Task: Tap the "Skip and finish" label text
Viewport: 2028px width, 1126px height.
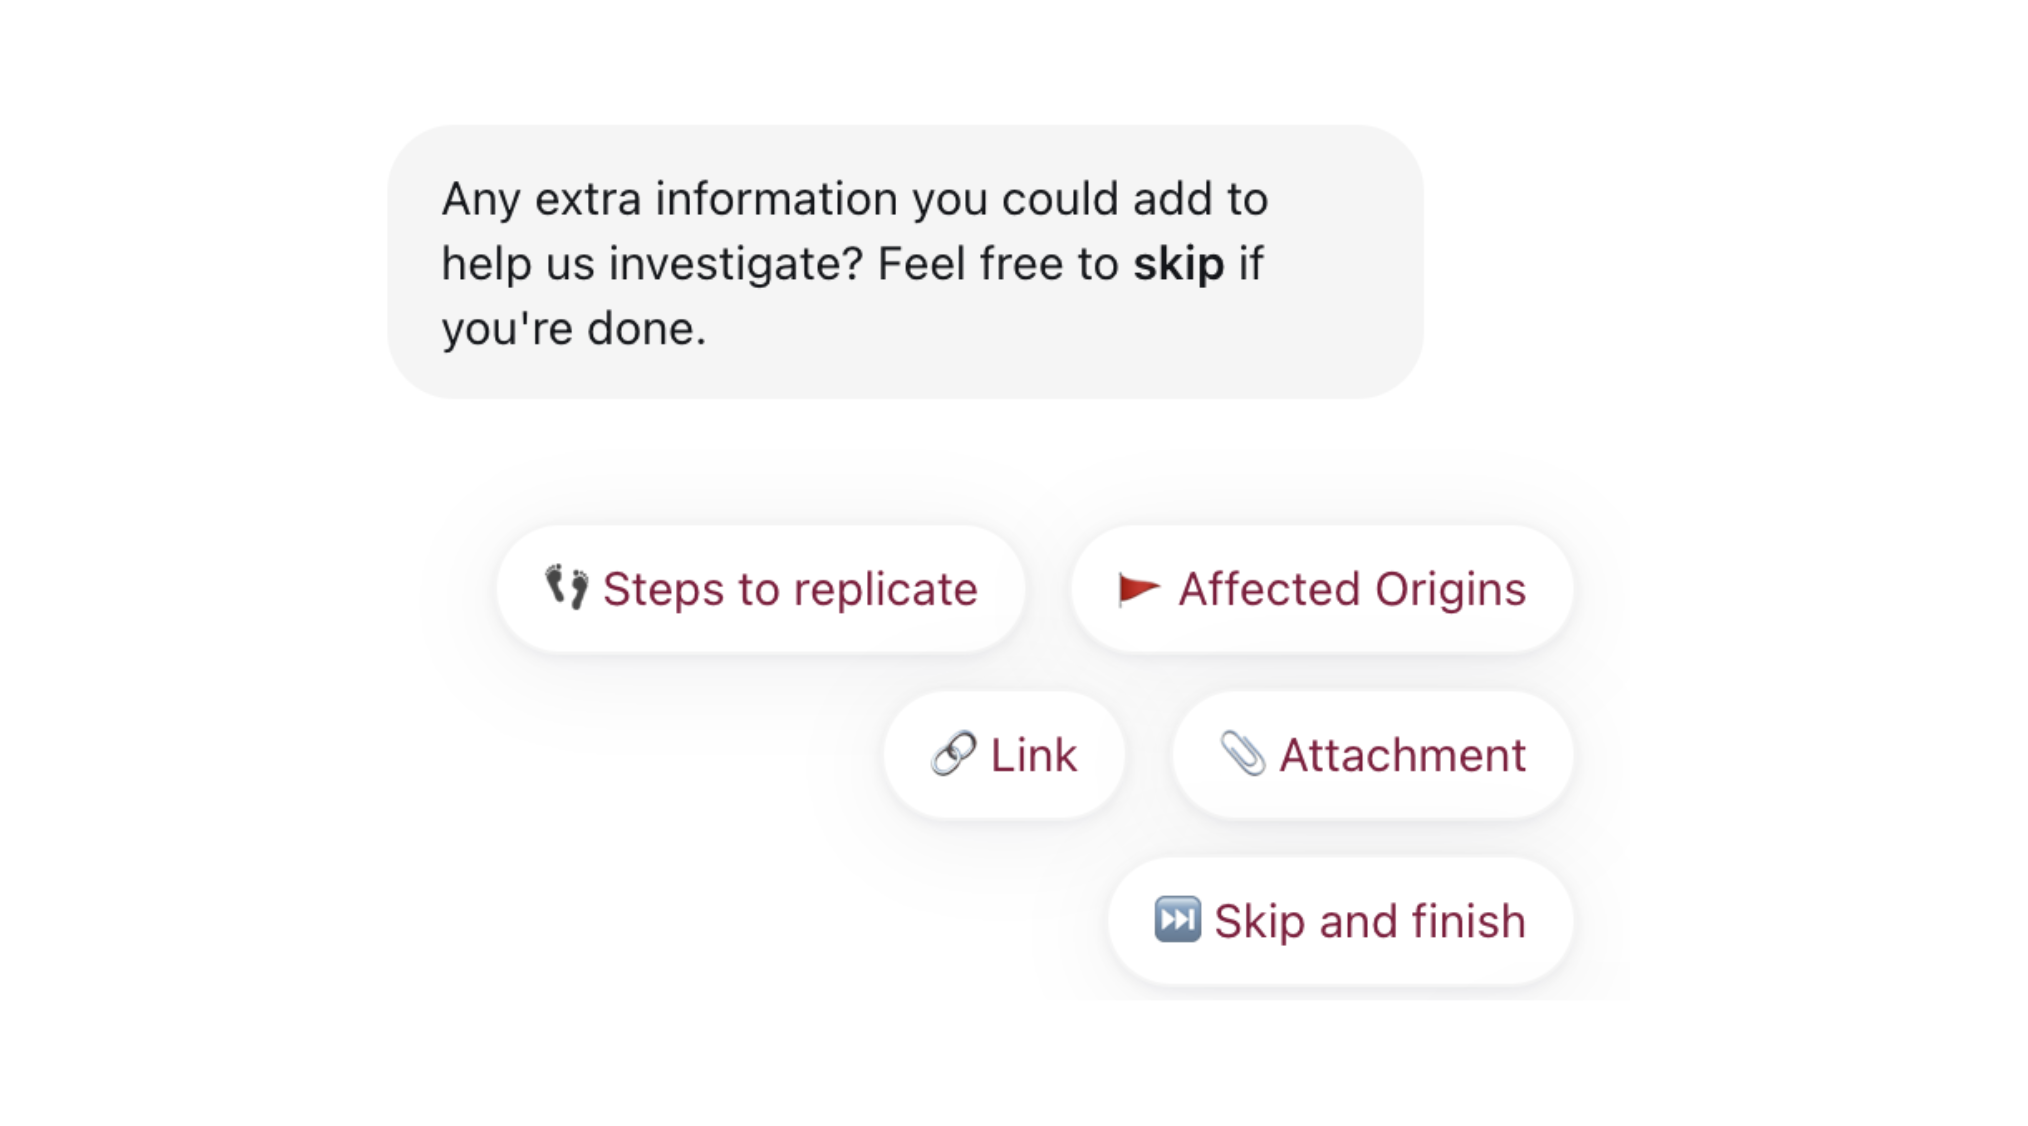Action: 1370,921
